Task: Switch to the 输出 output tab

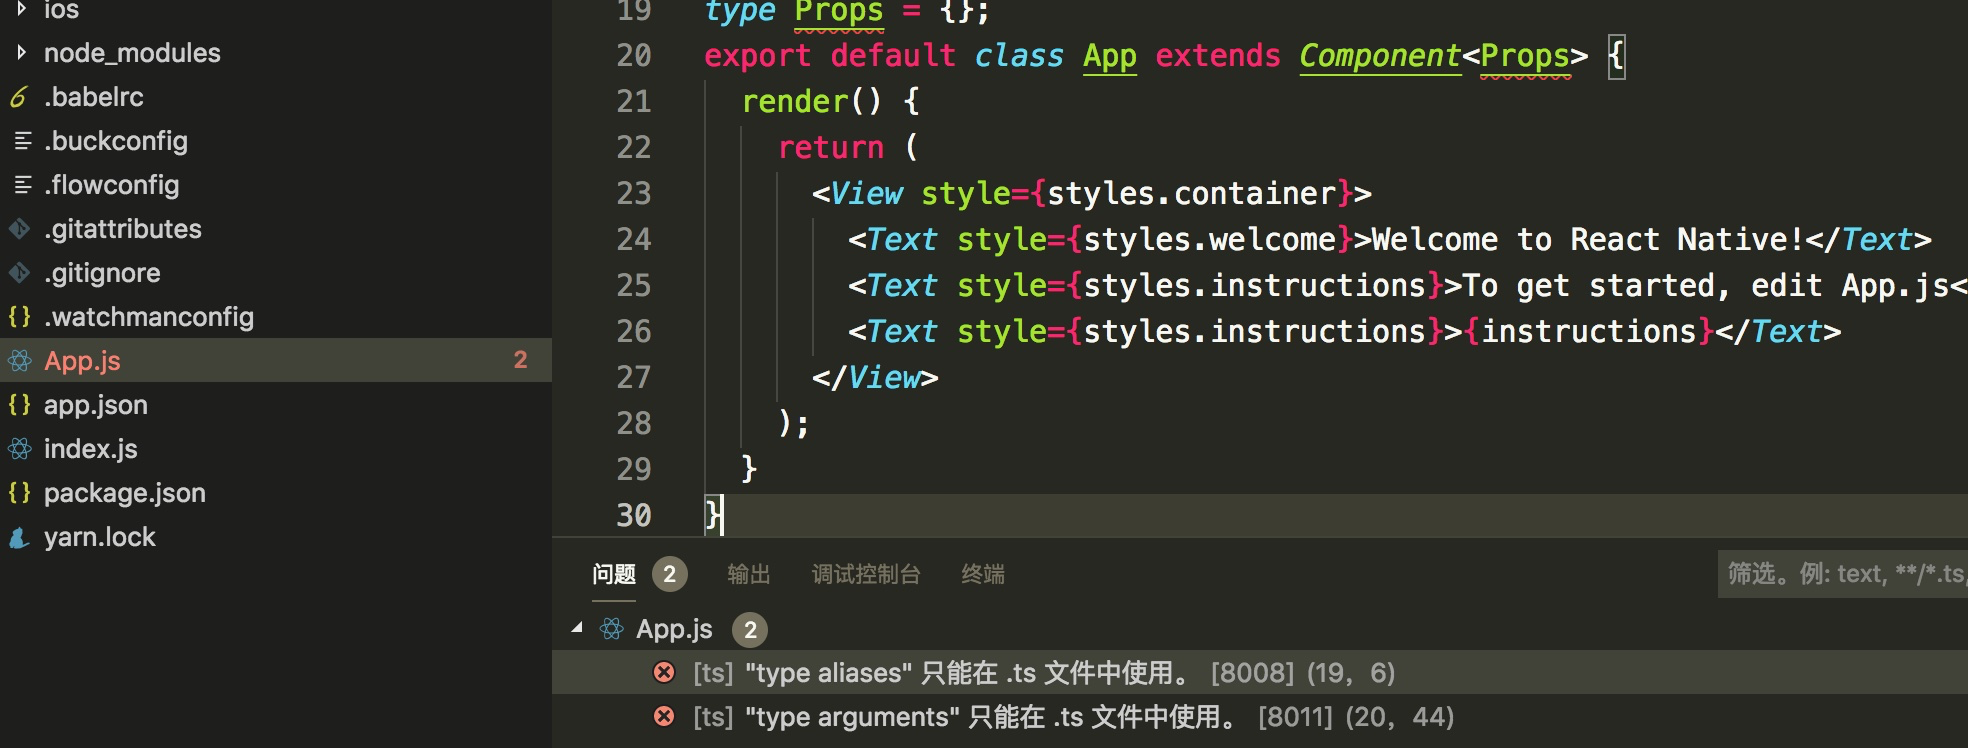Action: coord(749,574)
